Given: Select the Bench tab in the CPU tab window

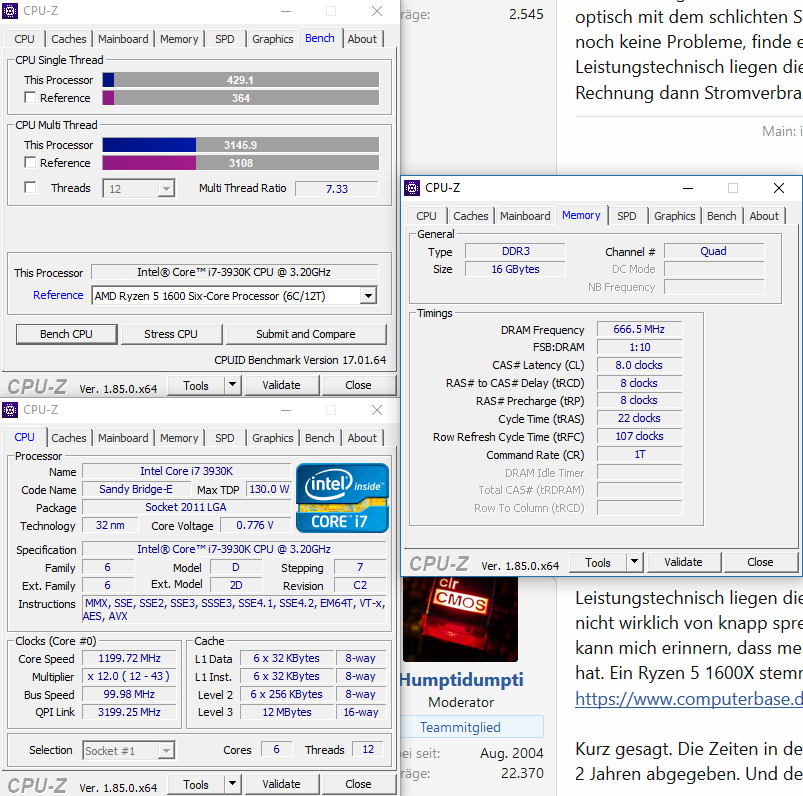Looking at the screenshot, I should coord(320,438).
